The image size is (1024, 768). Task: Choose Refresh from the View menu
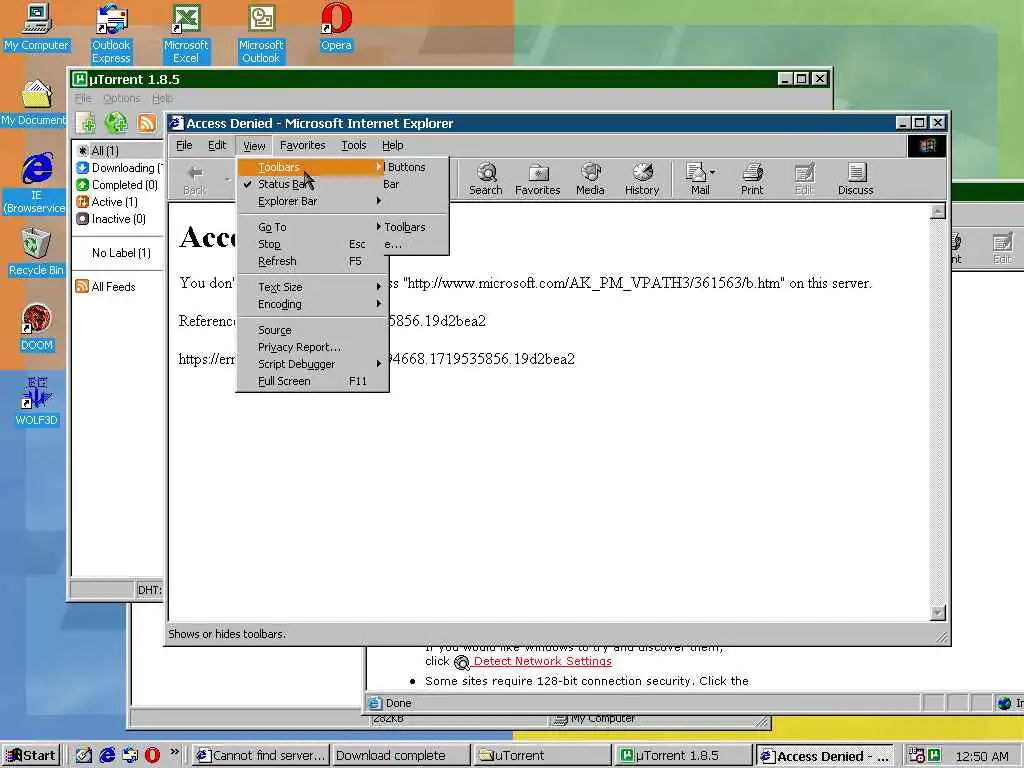[x=312, y=261]
